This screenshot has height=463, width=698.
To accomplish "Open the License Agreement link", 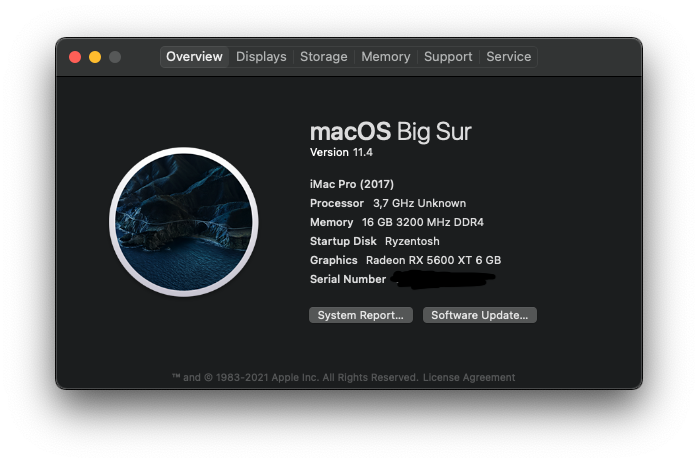I will coord(469,378).
